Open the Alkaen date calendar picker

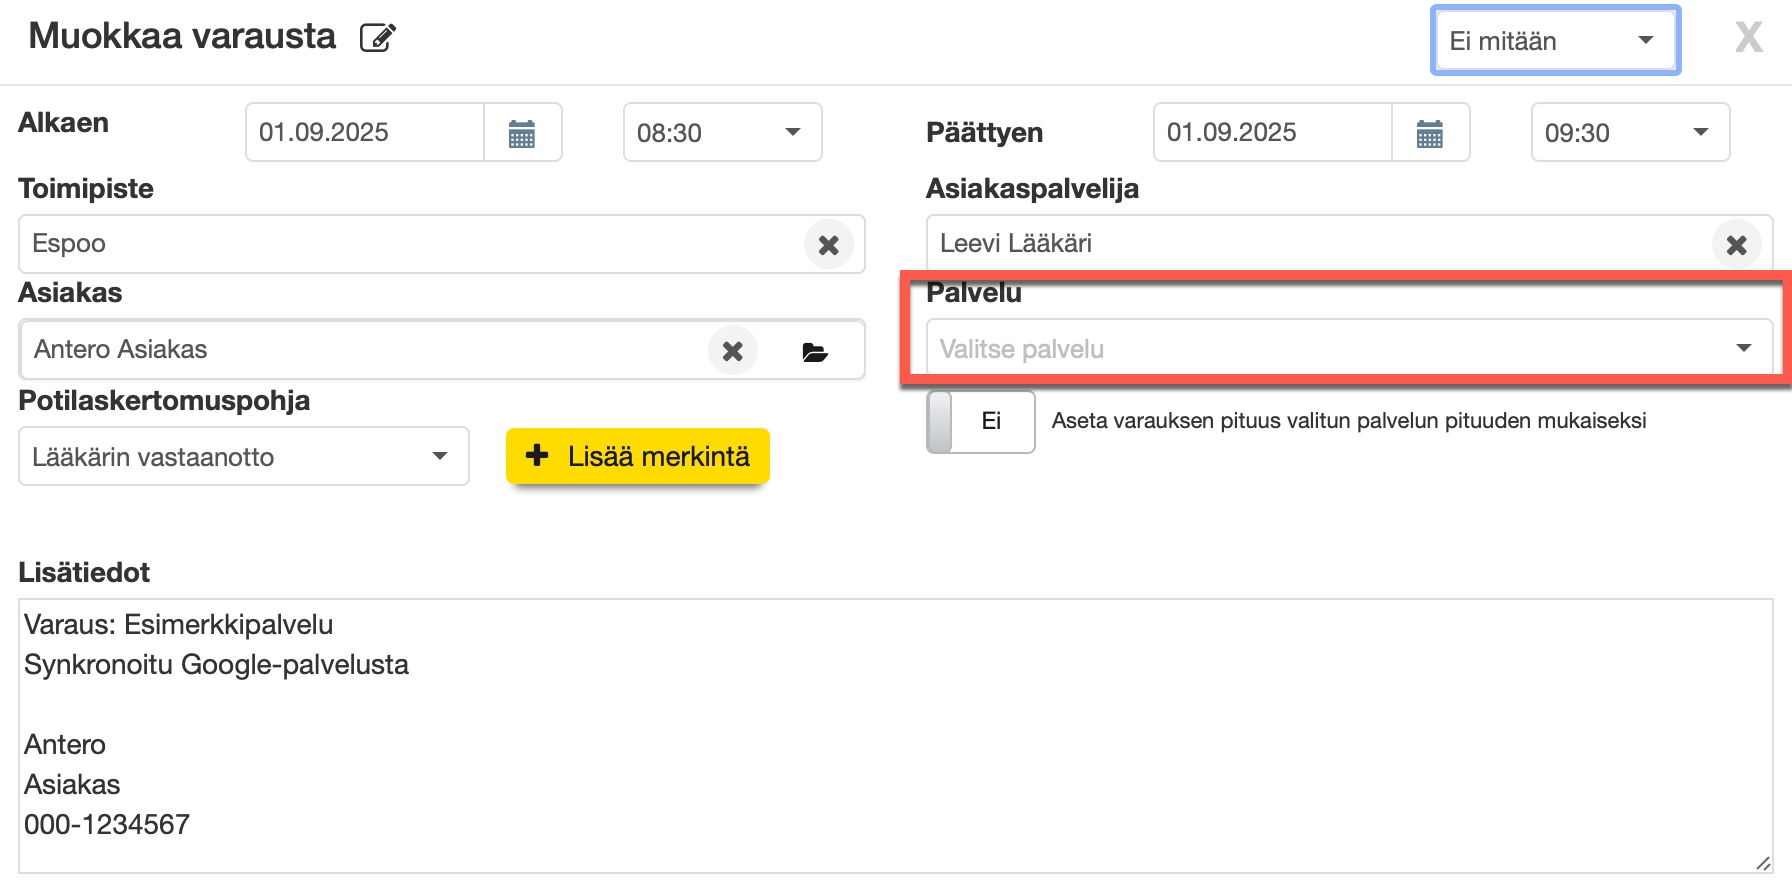pos(522,133)
